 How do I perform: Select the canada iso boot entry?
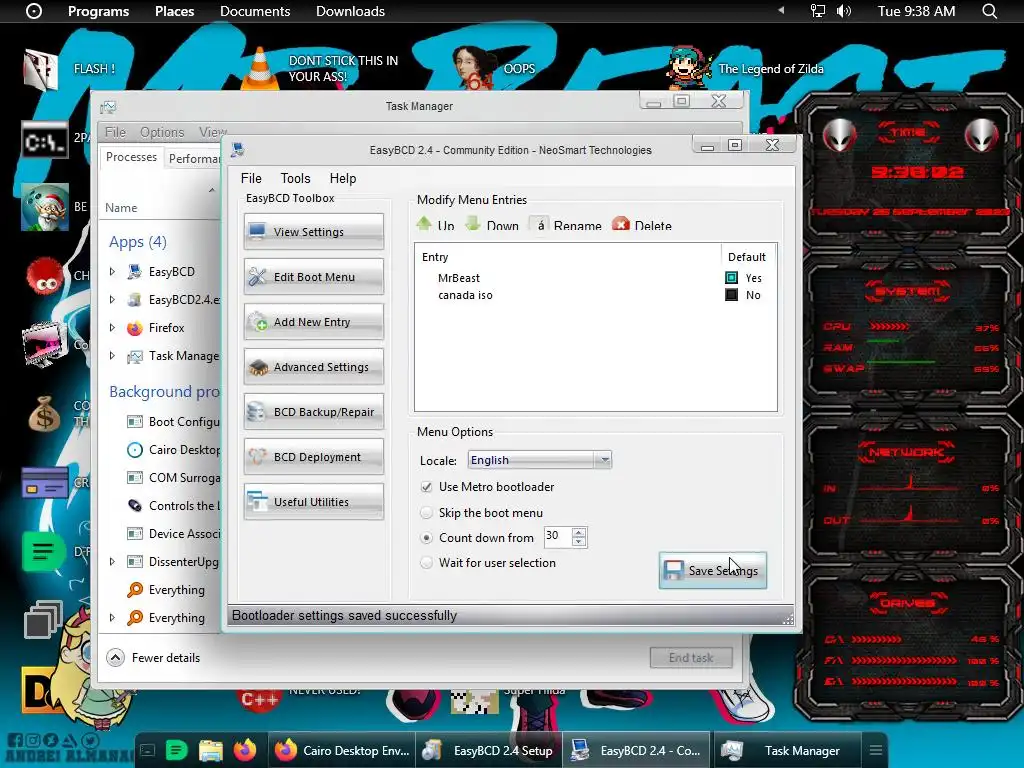pyautogui.click(x=465, y=295)
